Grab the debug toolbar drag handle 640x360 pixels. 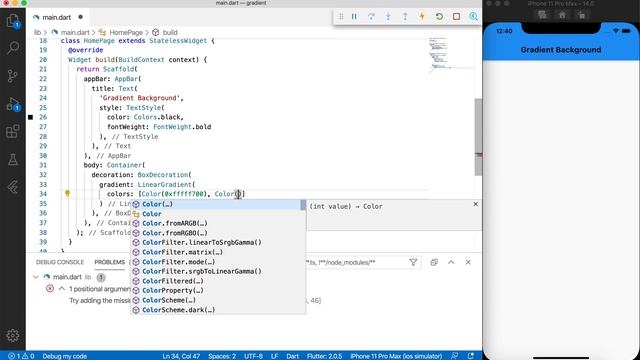coord(341,17)
